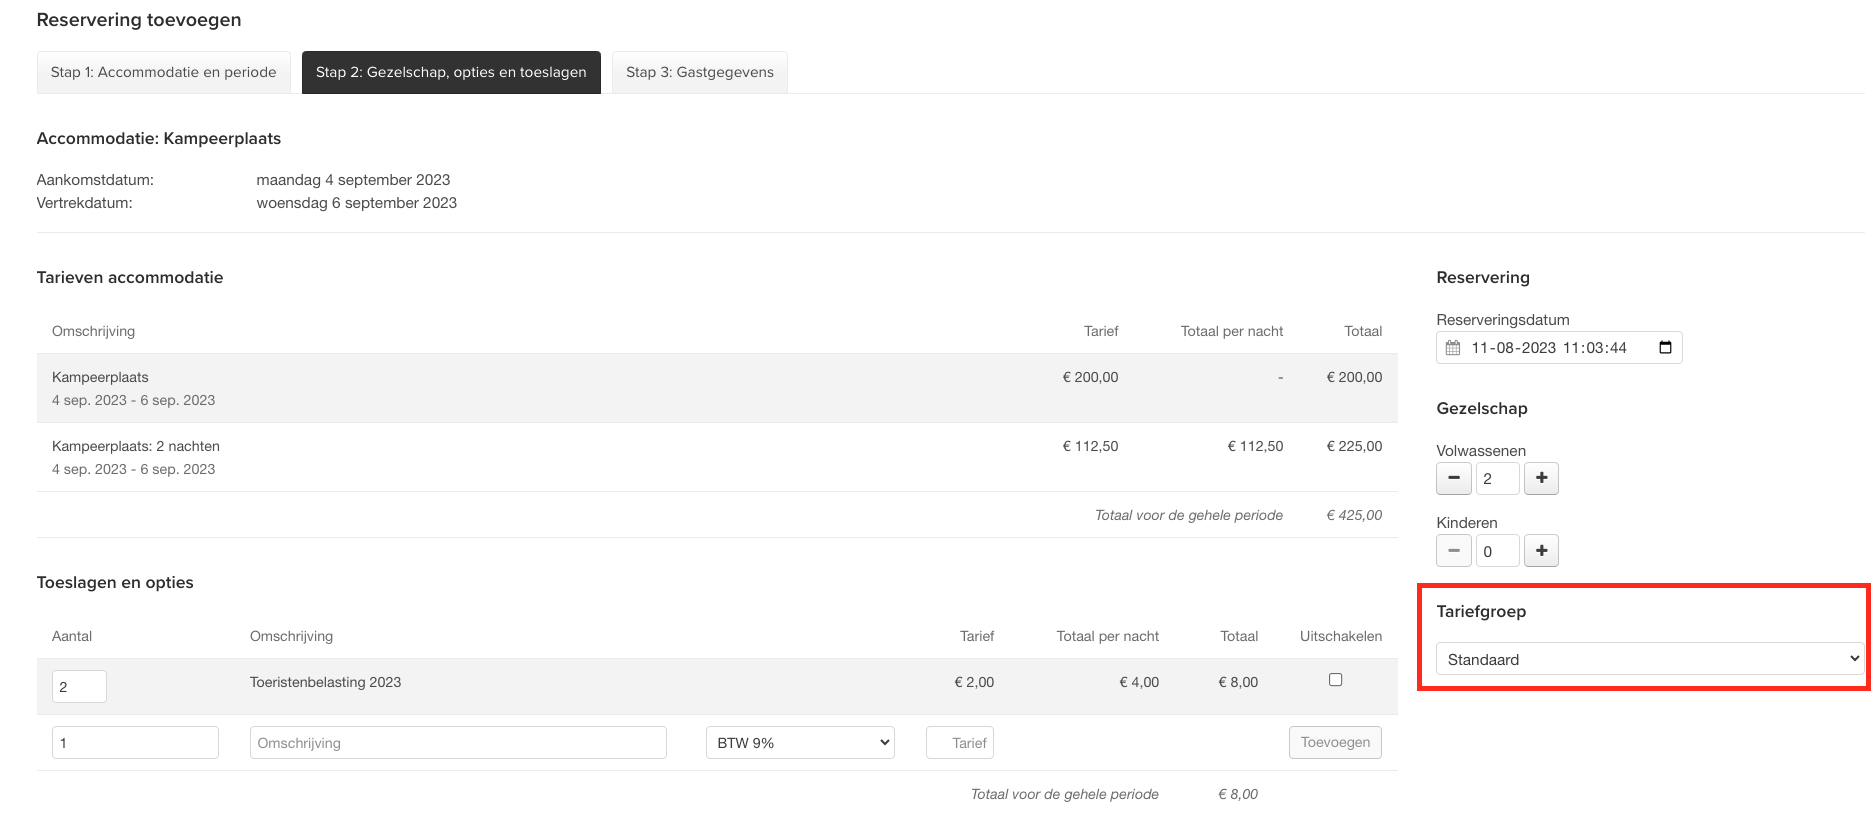Image resolution: width=1875 pixels, height=815 pixels.
Task: Select Stap 2: Gezelschap, opties en toeslagen tab
Action: 451,72
